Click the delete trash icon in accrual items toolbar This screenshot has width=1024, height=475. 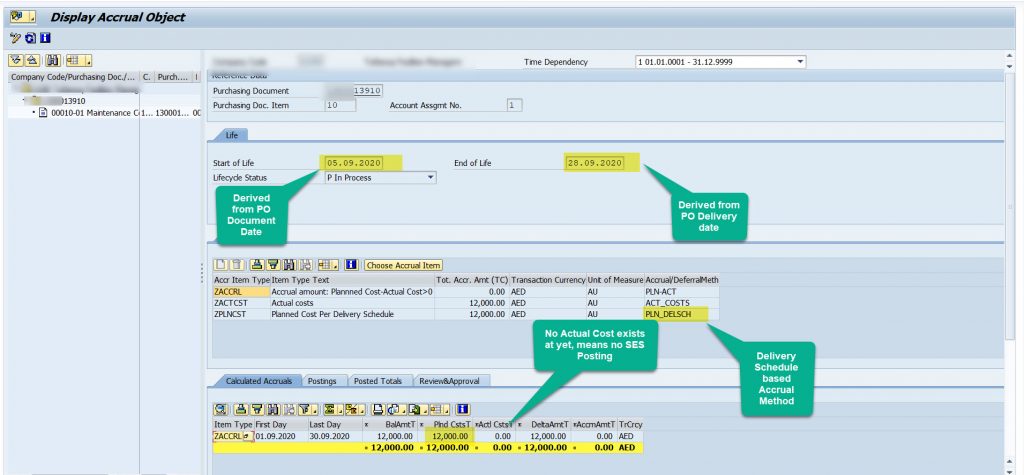click(236, 265)
